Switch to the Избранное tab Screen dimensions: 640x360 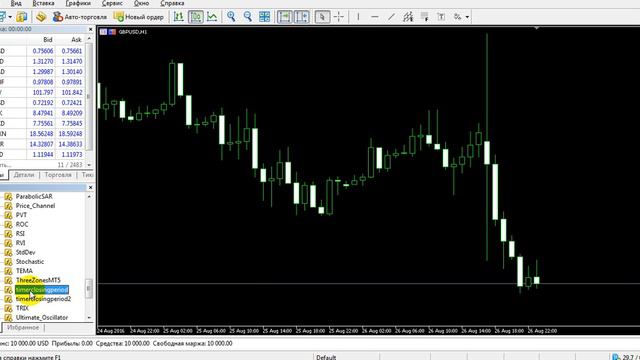tap(23, 328)
